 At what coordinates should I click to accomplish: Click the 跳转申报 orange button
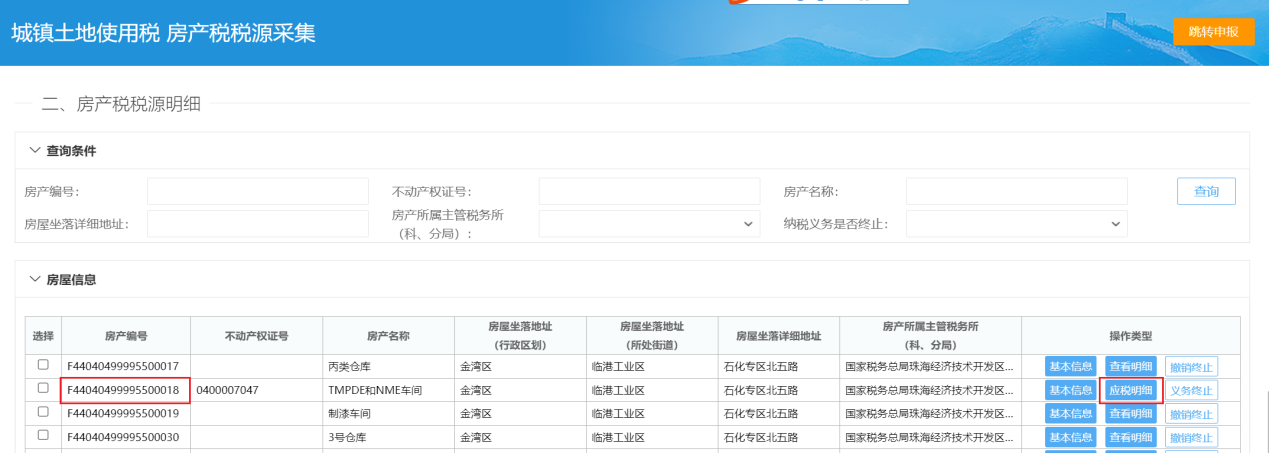pyautogui.click(x=1213, y=32)
